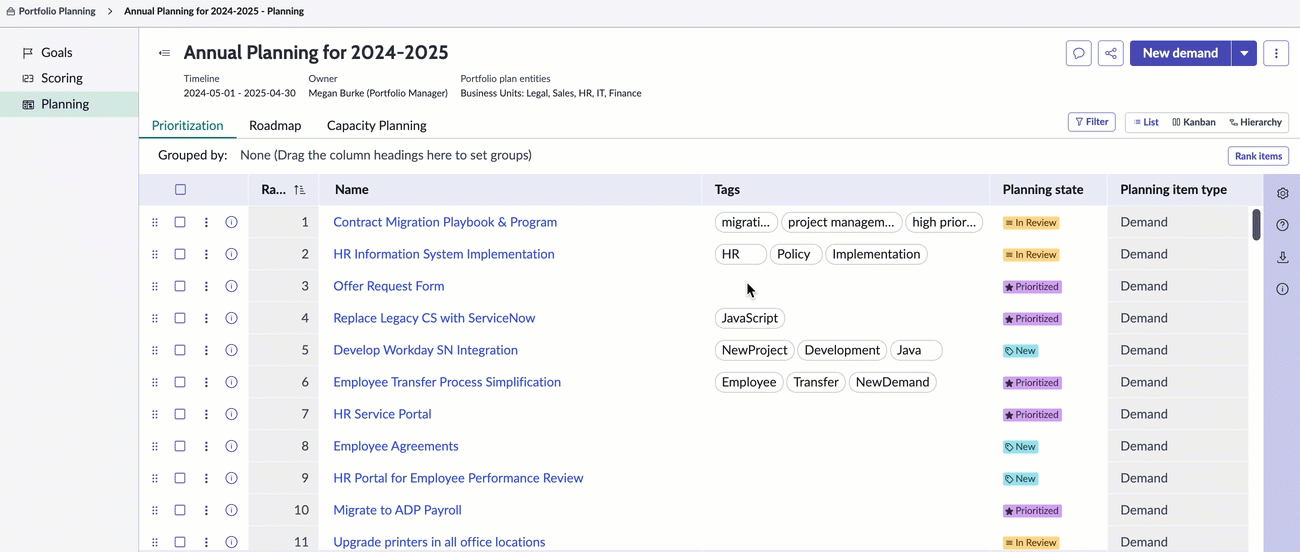Collapse the sidebar using the indent icon
This screenshot has height=552, width=1300.
[164, 53]
